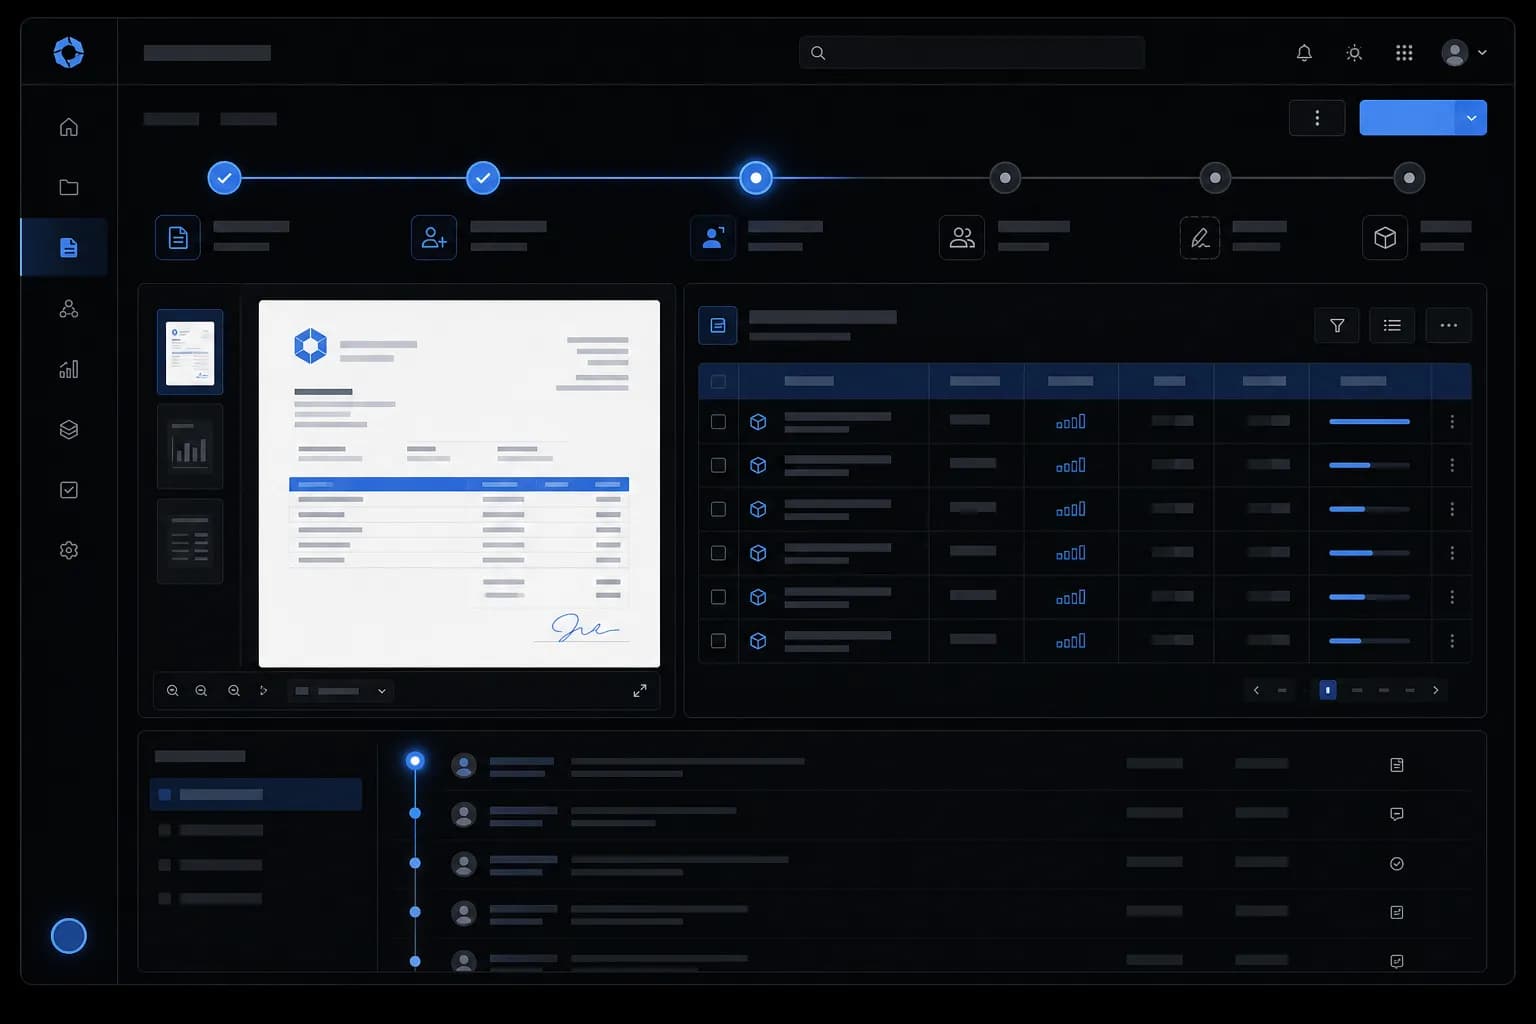1536x1024 pixels.
Task: Select the highlighted documents icon in the sidebar
Action: (69, 247)
